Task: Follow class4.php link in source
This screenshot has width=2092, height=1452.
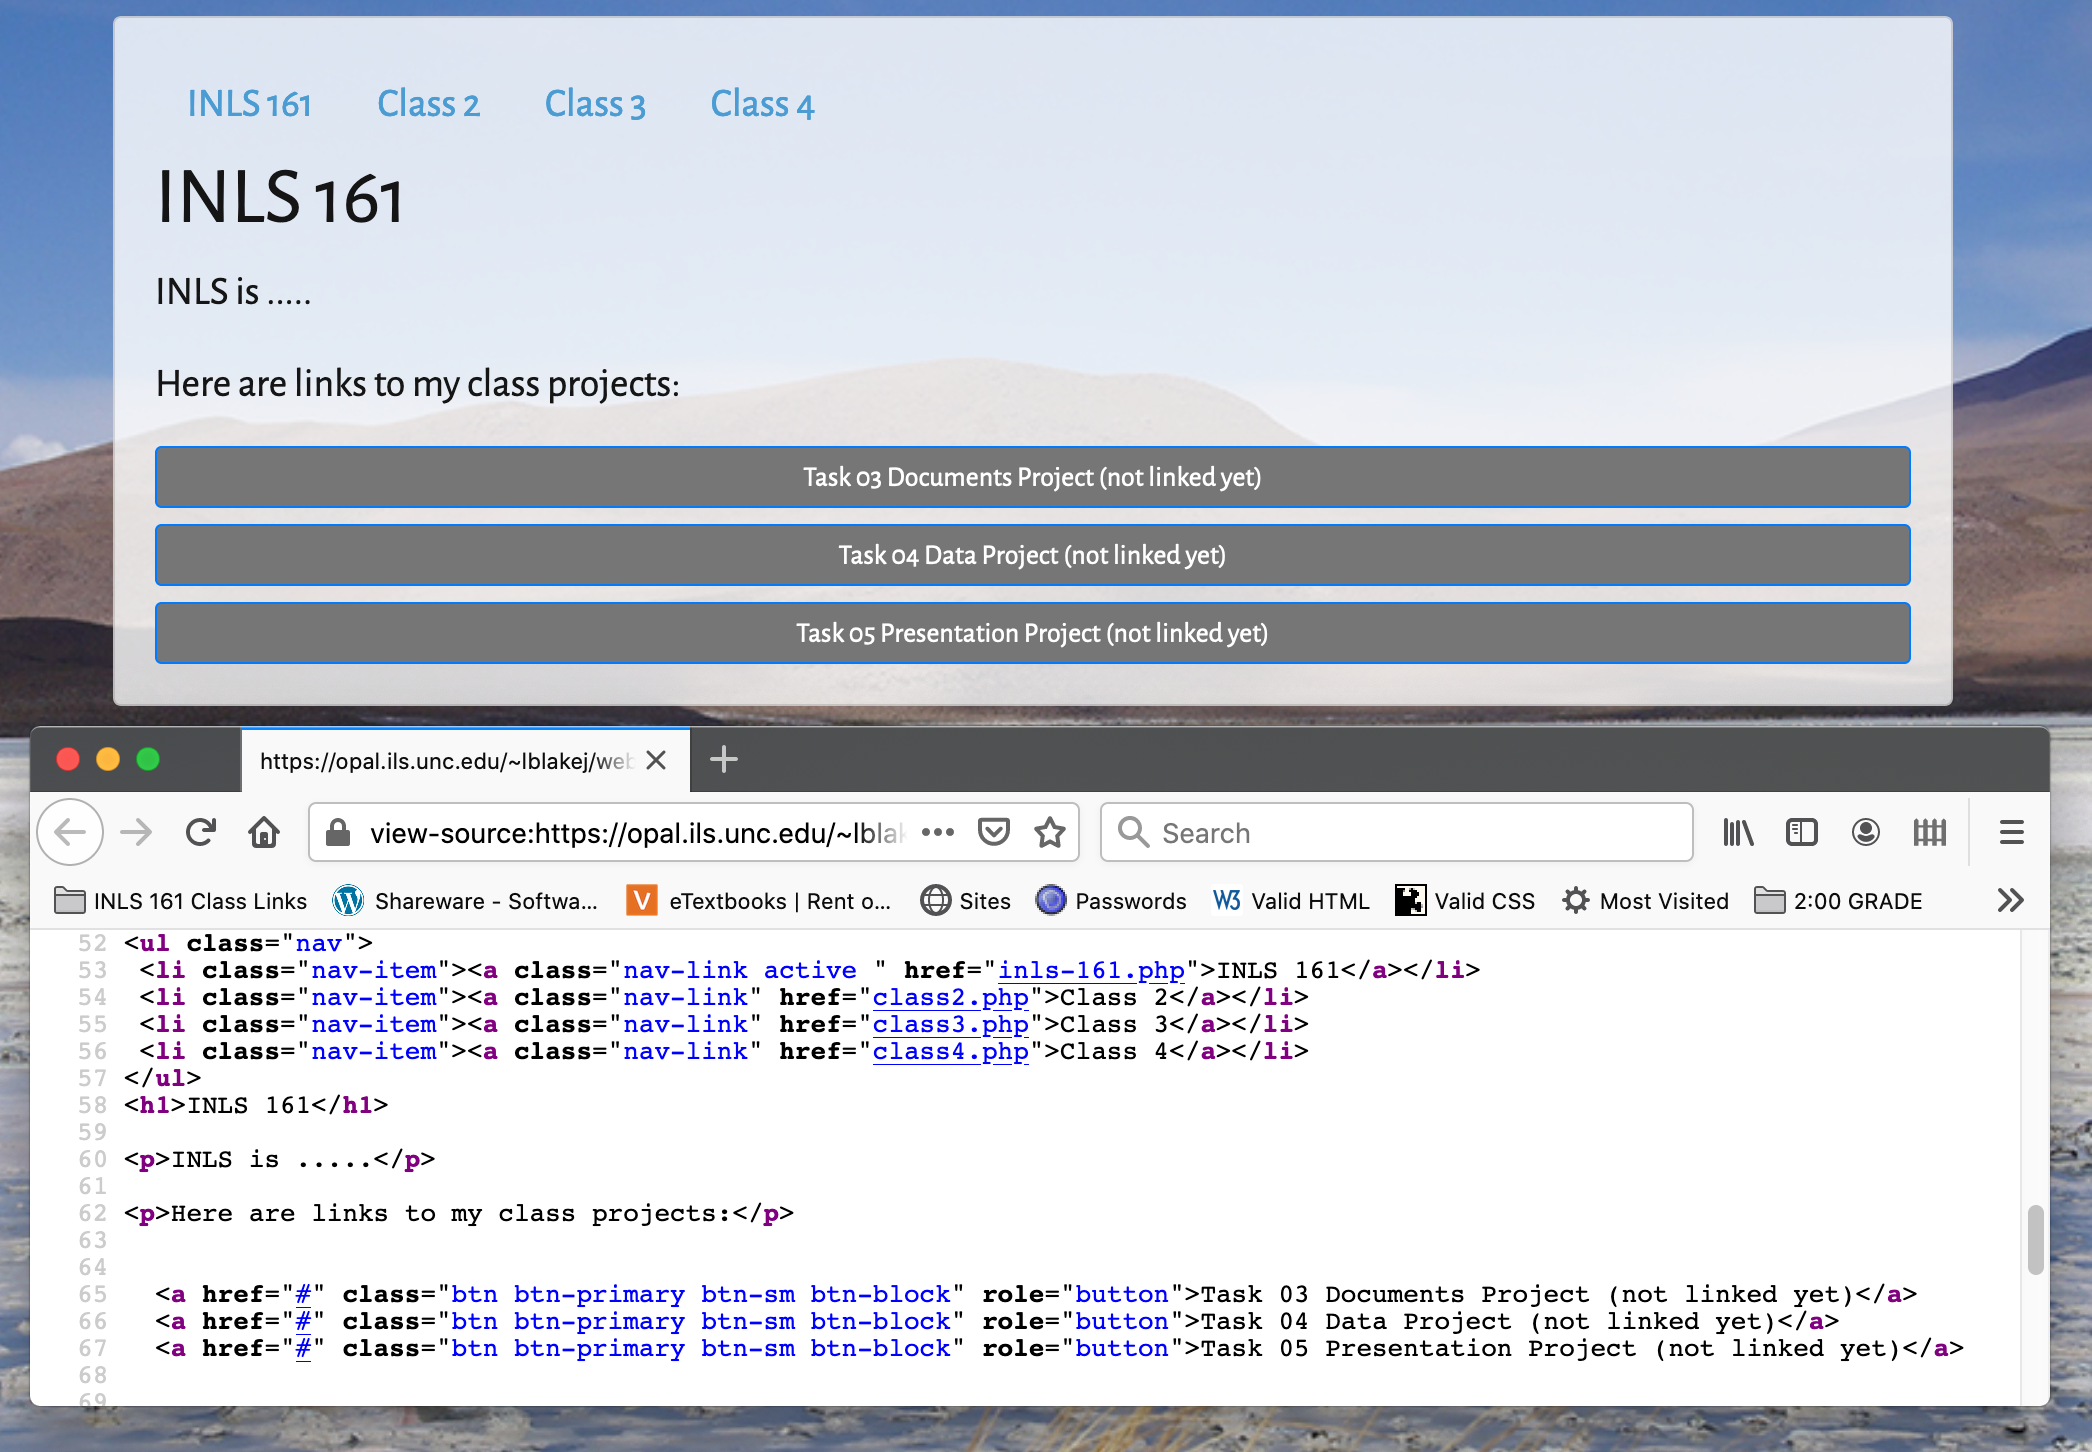Action: coord(950,1051)
